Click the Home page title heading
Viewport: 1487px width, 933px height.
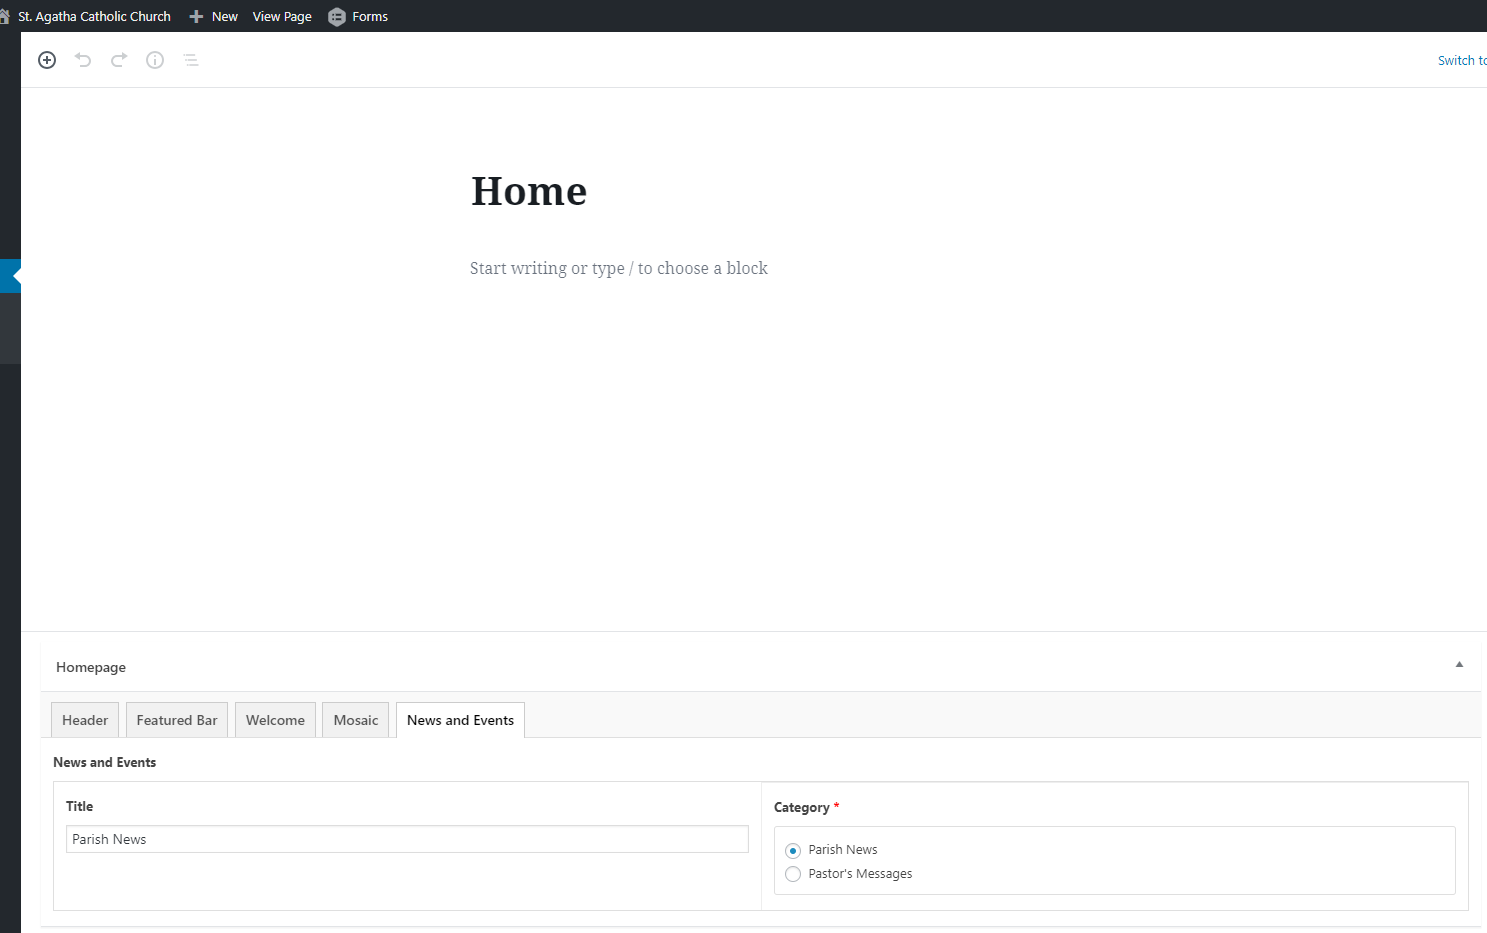[529, 191]
